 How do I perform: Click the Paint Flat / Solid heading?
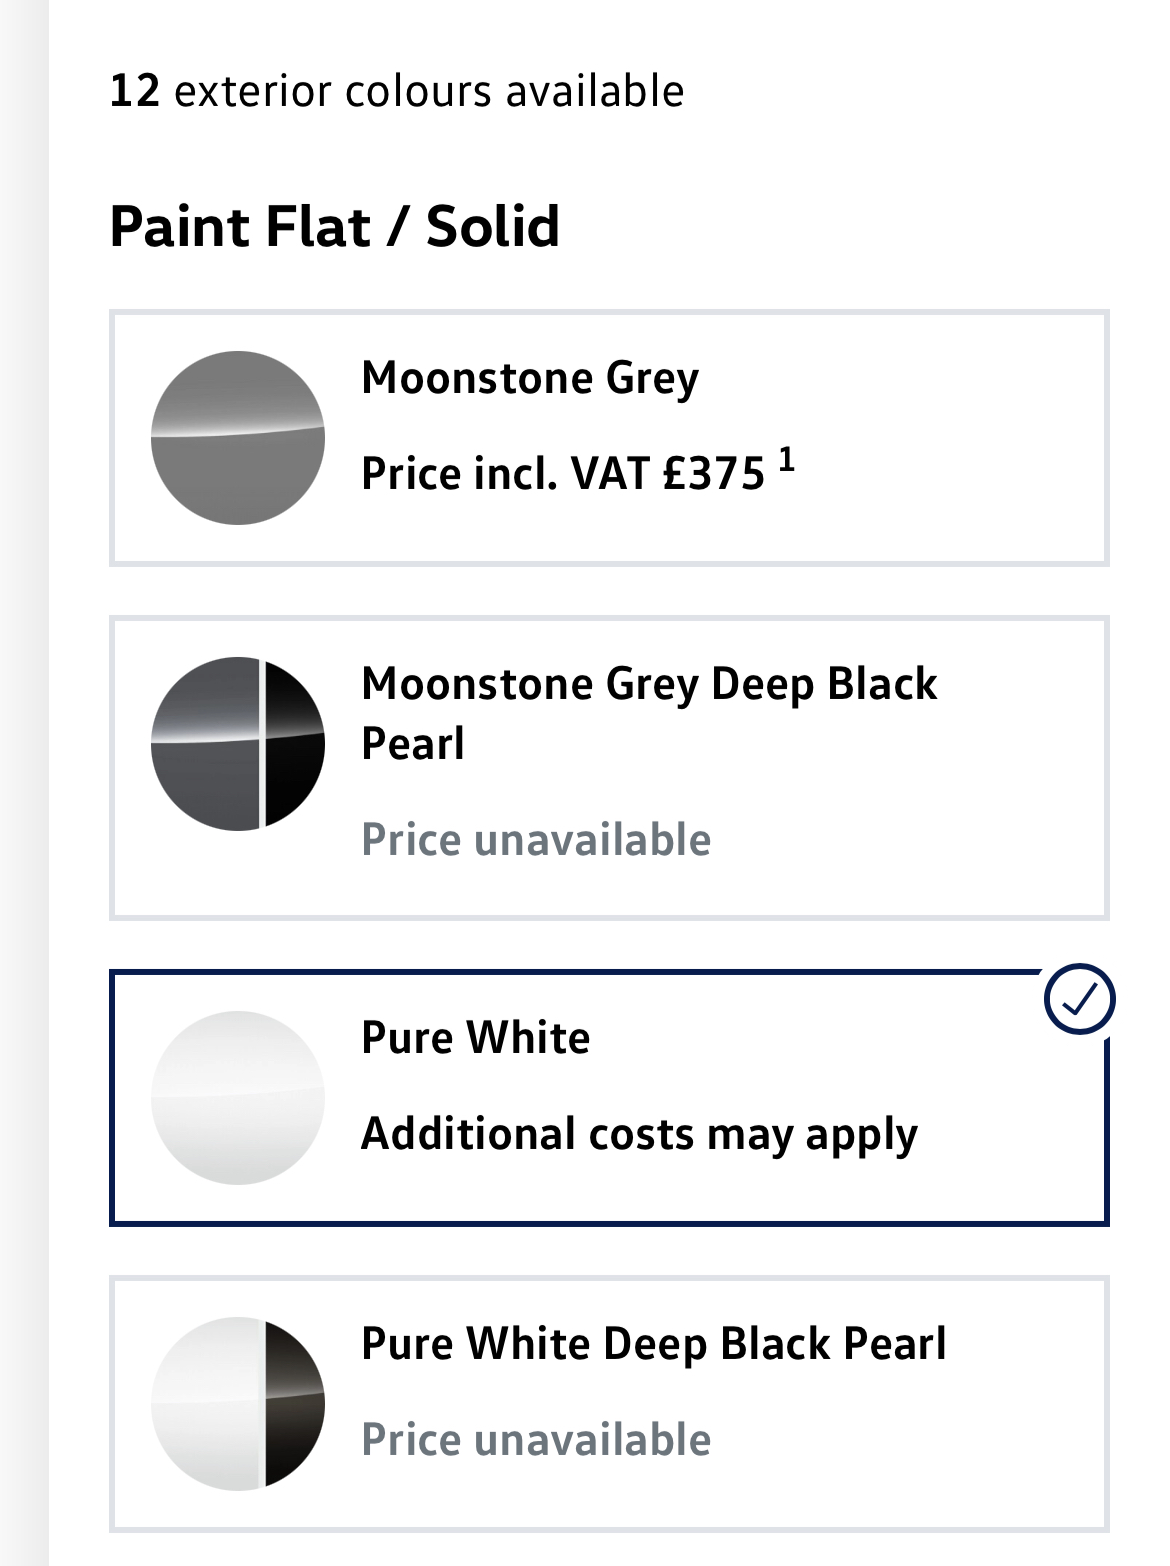(x=334, y=226)
